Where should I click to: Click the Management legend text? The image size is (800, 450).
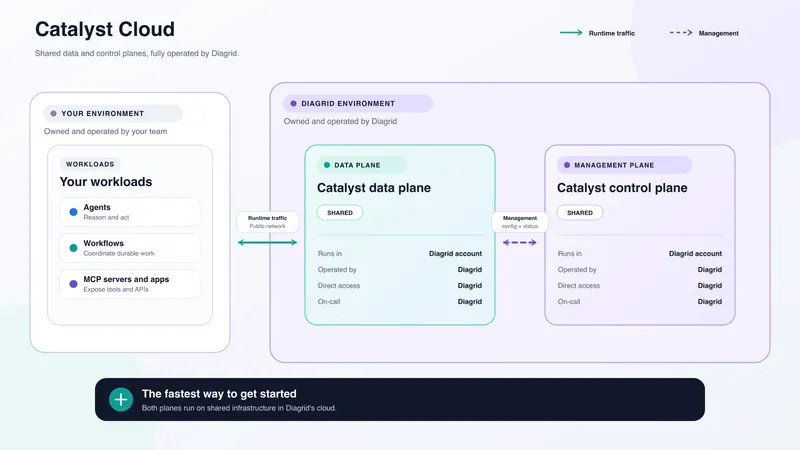(x=718, y=33)
